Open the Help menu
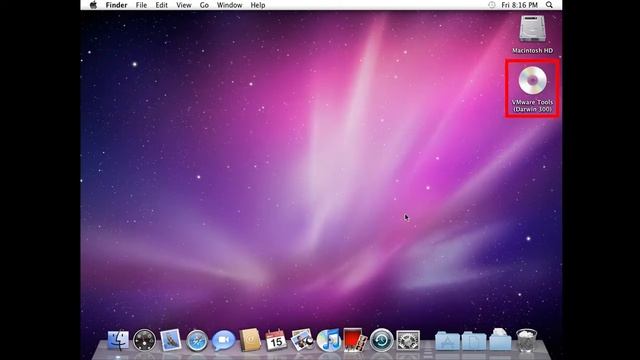 coord(258,5)
